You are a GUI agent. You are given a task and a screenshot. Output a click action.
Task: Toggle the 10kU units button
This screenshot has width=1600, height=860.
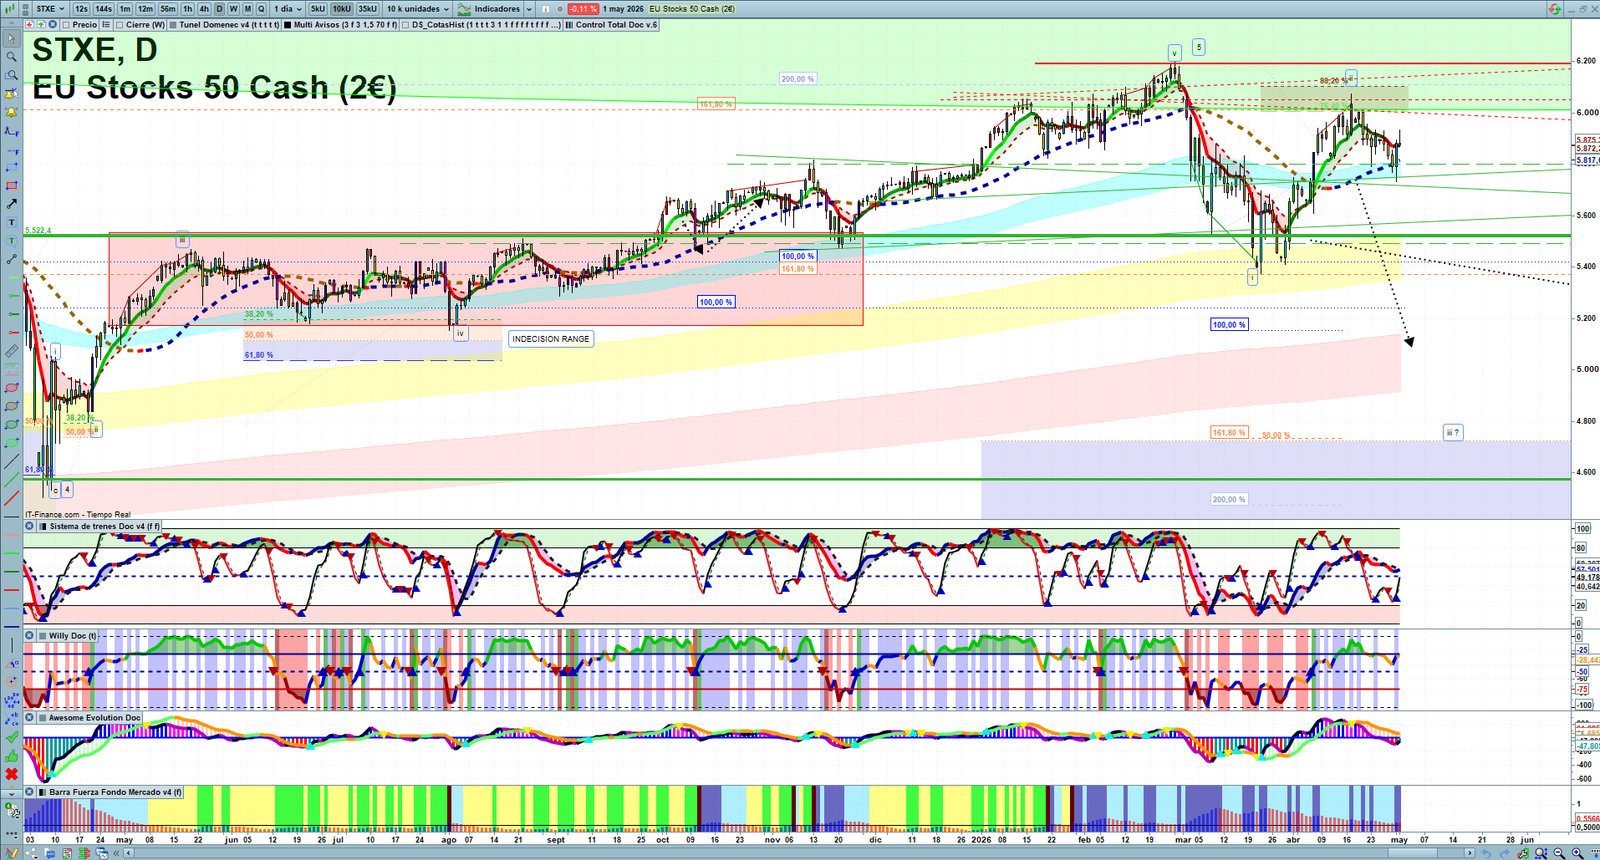click(341, 9)
